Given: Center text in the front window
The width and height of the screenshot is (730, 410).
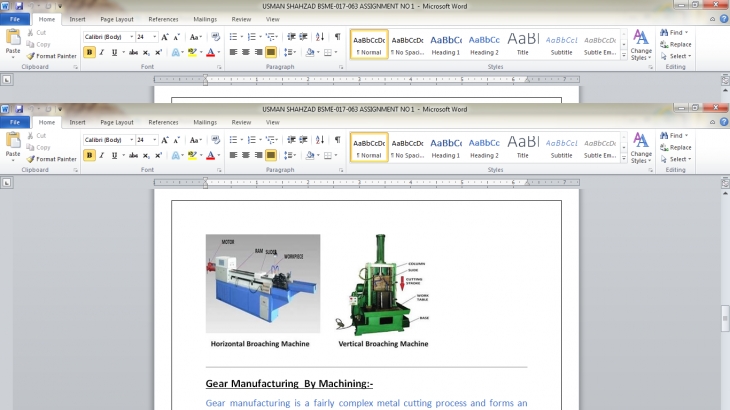Looking at the screenshot, I should pos(246,155).
